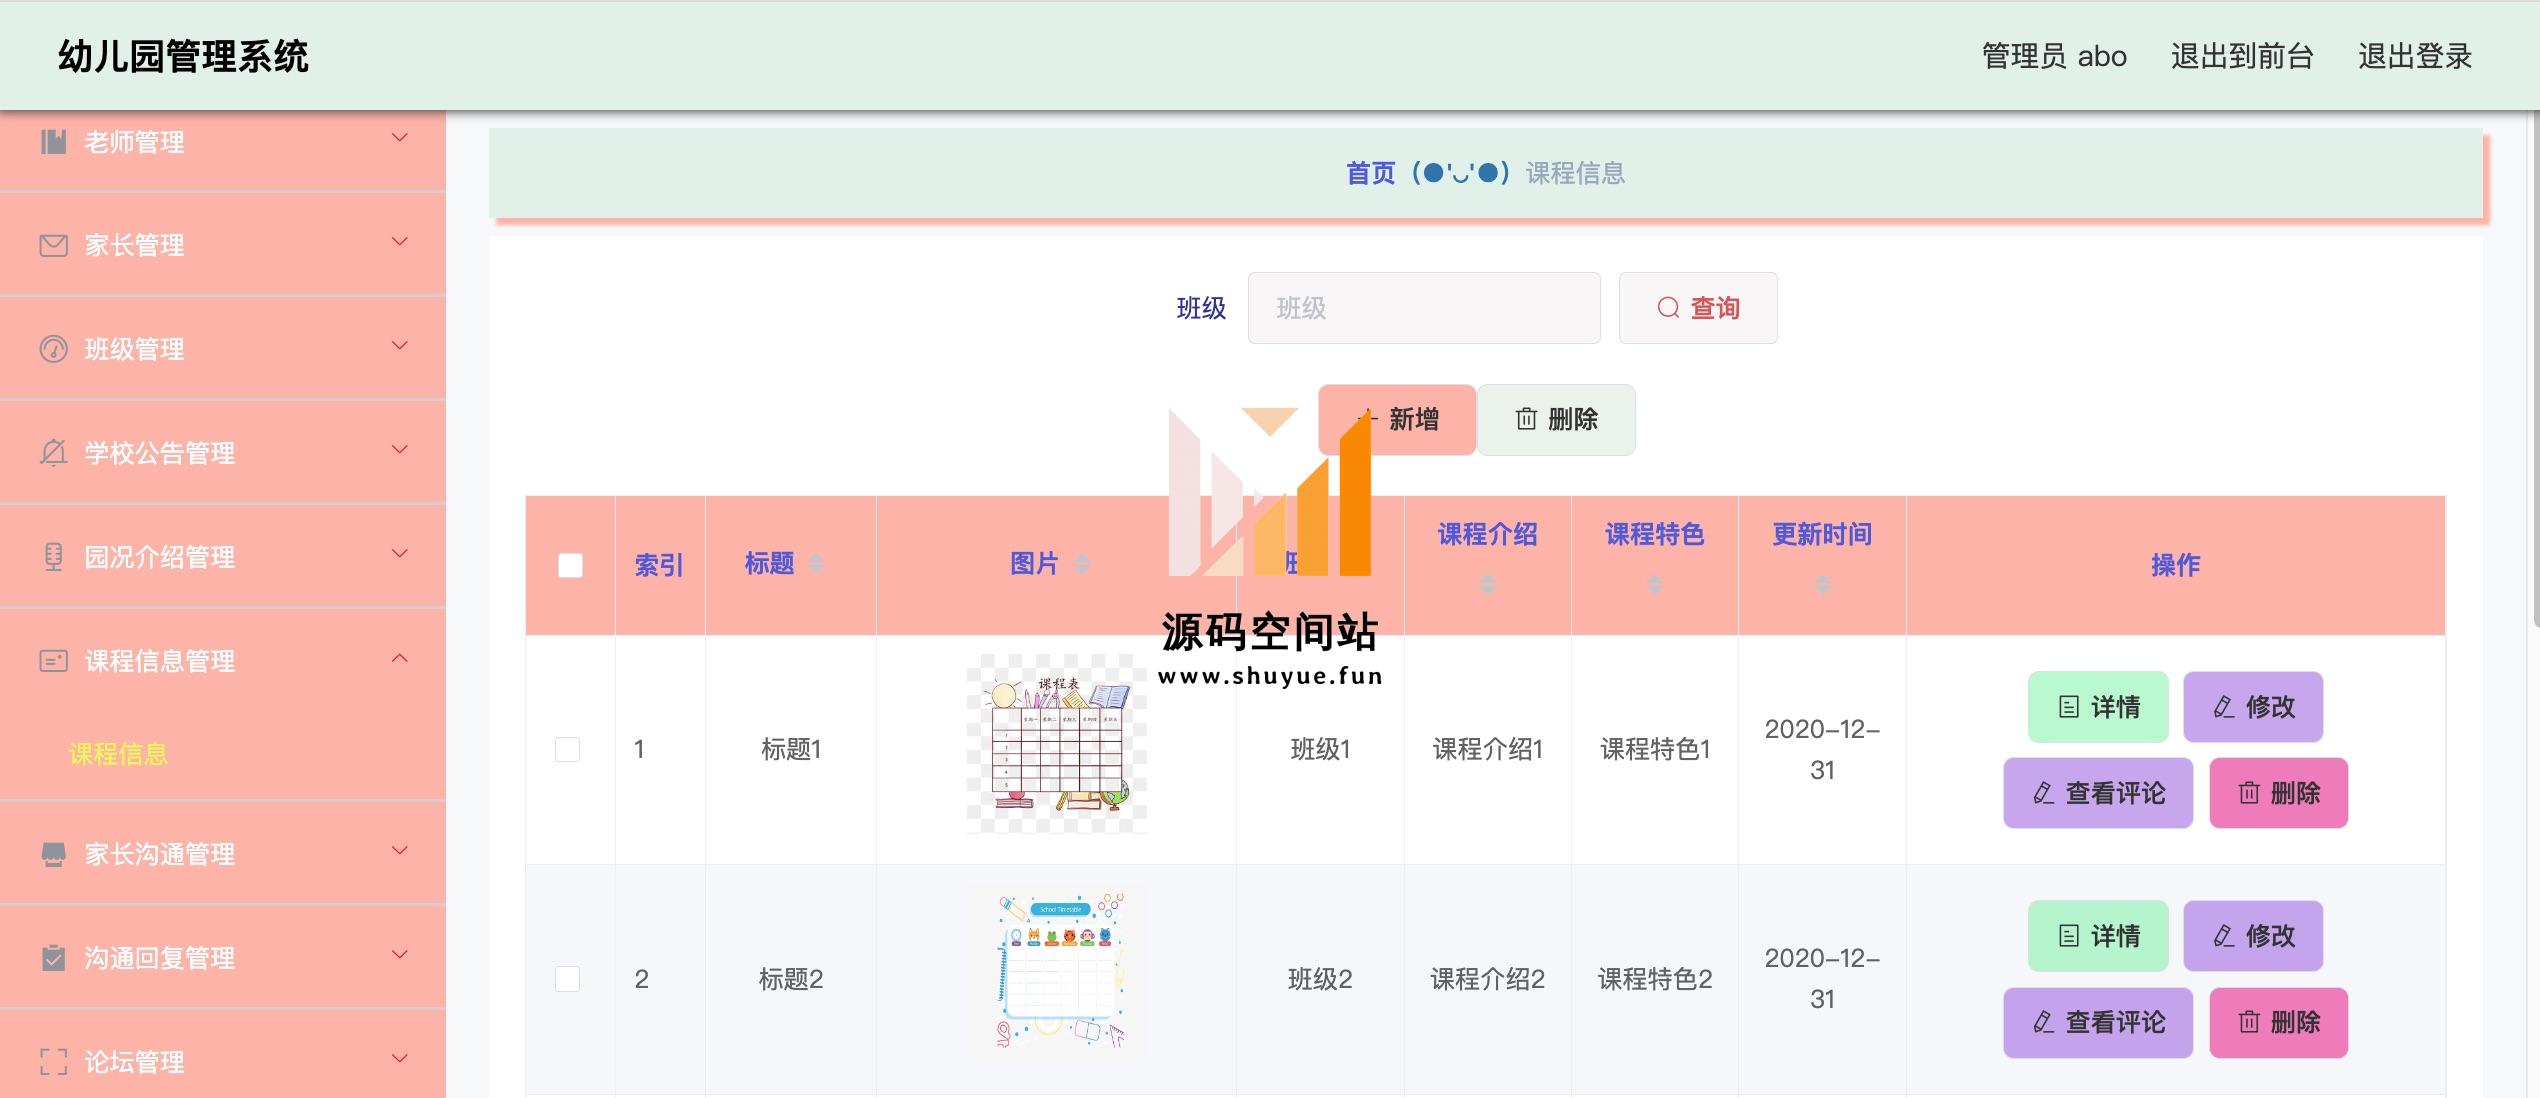Click document icon on 标题2 详情 button
Viewport: 2540px width, 1098px height.
2069,936
